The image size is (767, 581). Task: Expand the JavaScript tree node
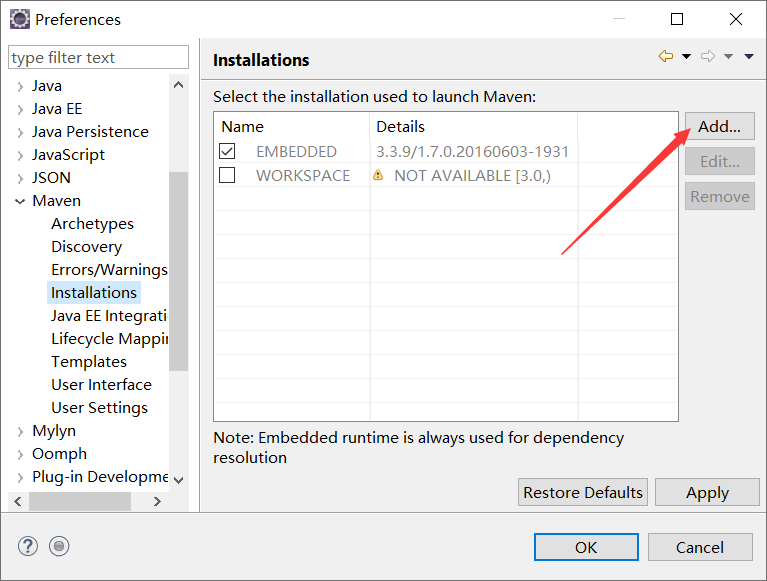(x=20, y=156)
